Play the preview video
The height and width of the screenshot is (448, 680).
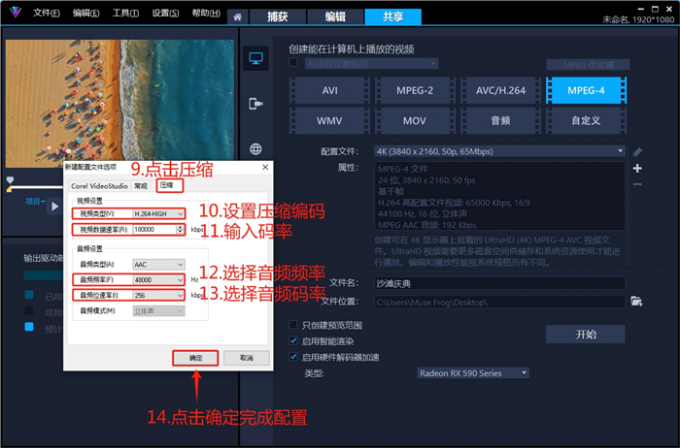[55, 207]
